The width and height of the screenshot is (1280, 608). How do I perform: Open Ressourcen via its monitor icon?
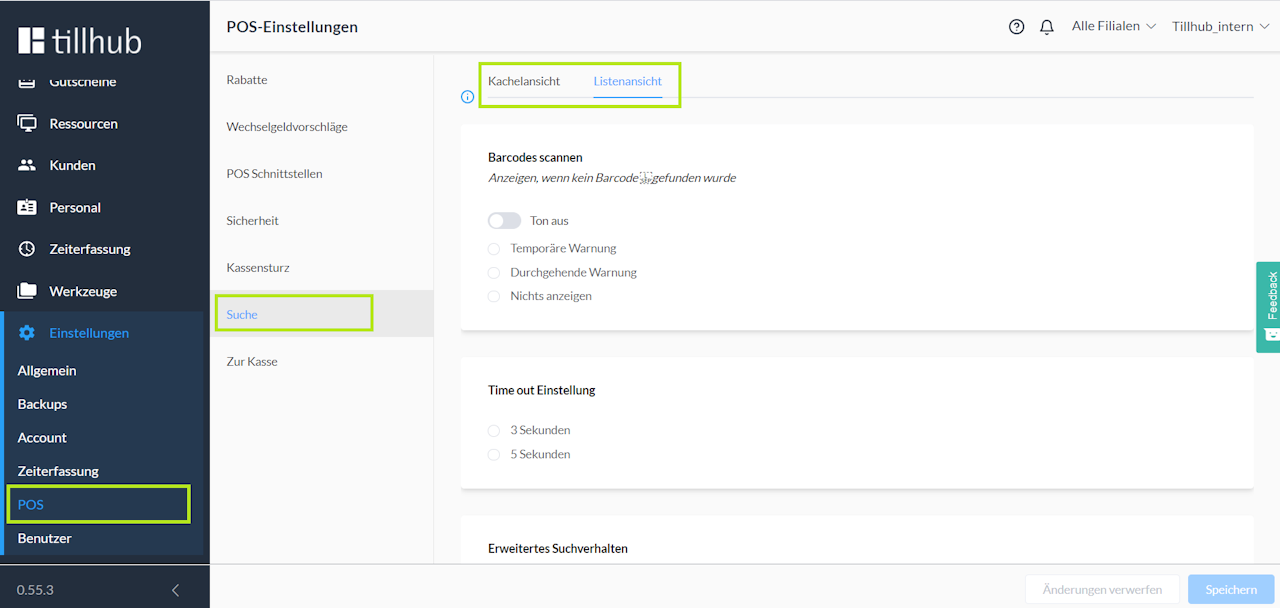click(28, 124)
